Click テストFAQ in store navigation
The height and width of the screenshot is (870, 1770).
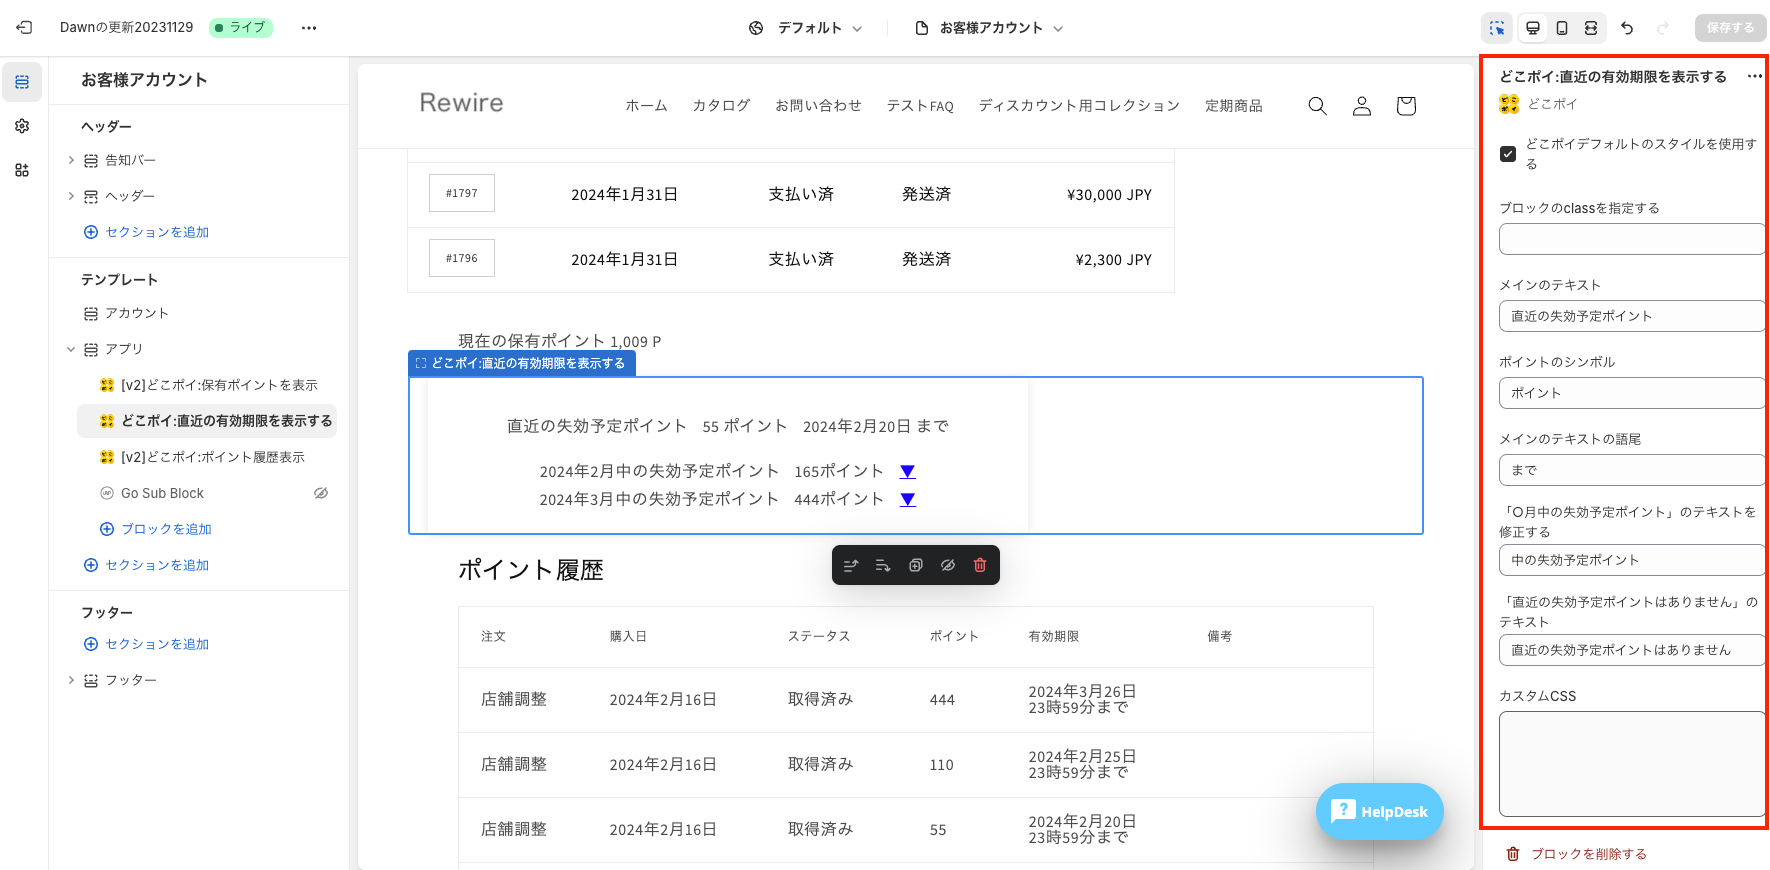(x=920, y=106)
